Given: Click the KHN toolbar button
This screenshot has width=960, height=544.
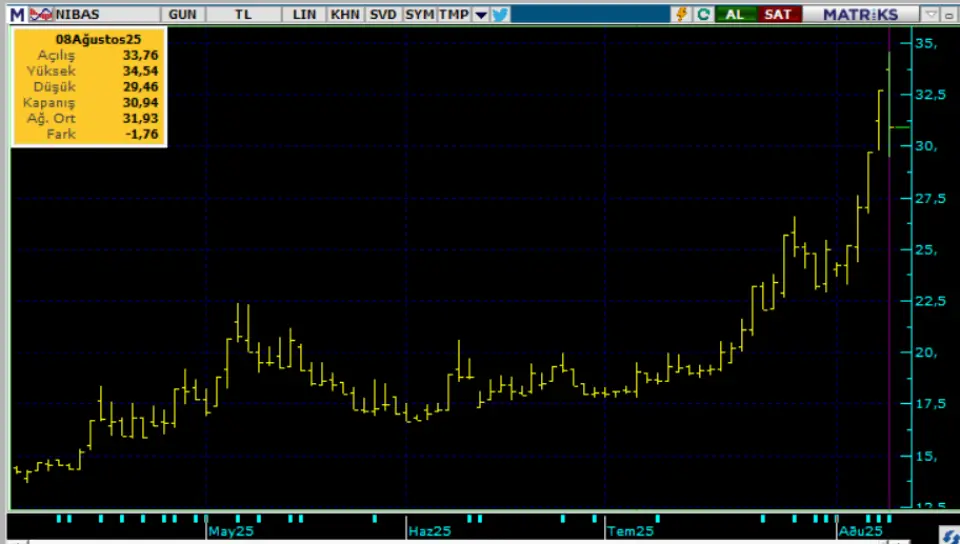Looking at the screenshot, I should pos(345,14).
